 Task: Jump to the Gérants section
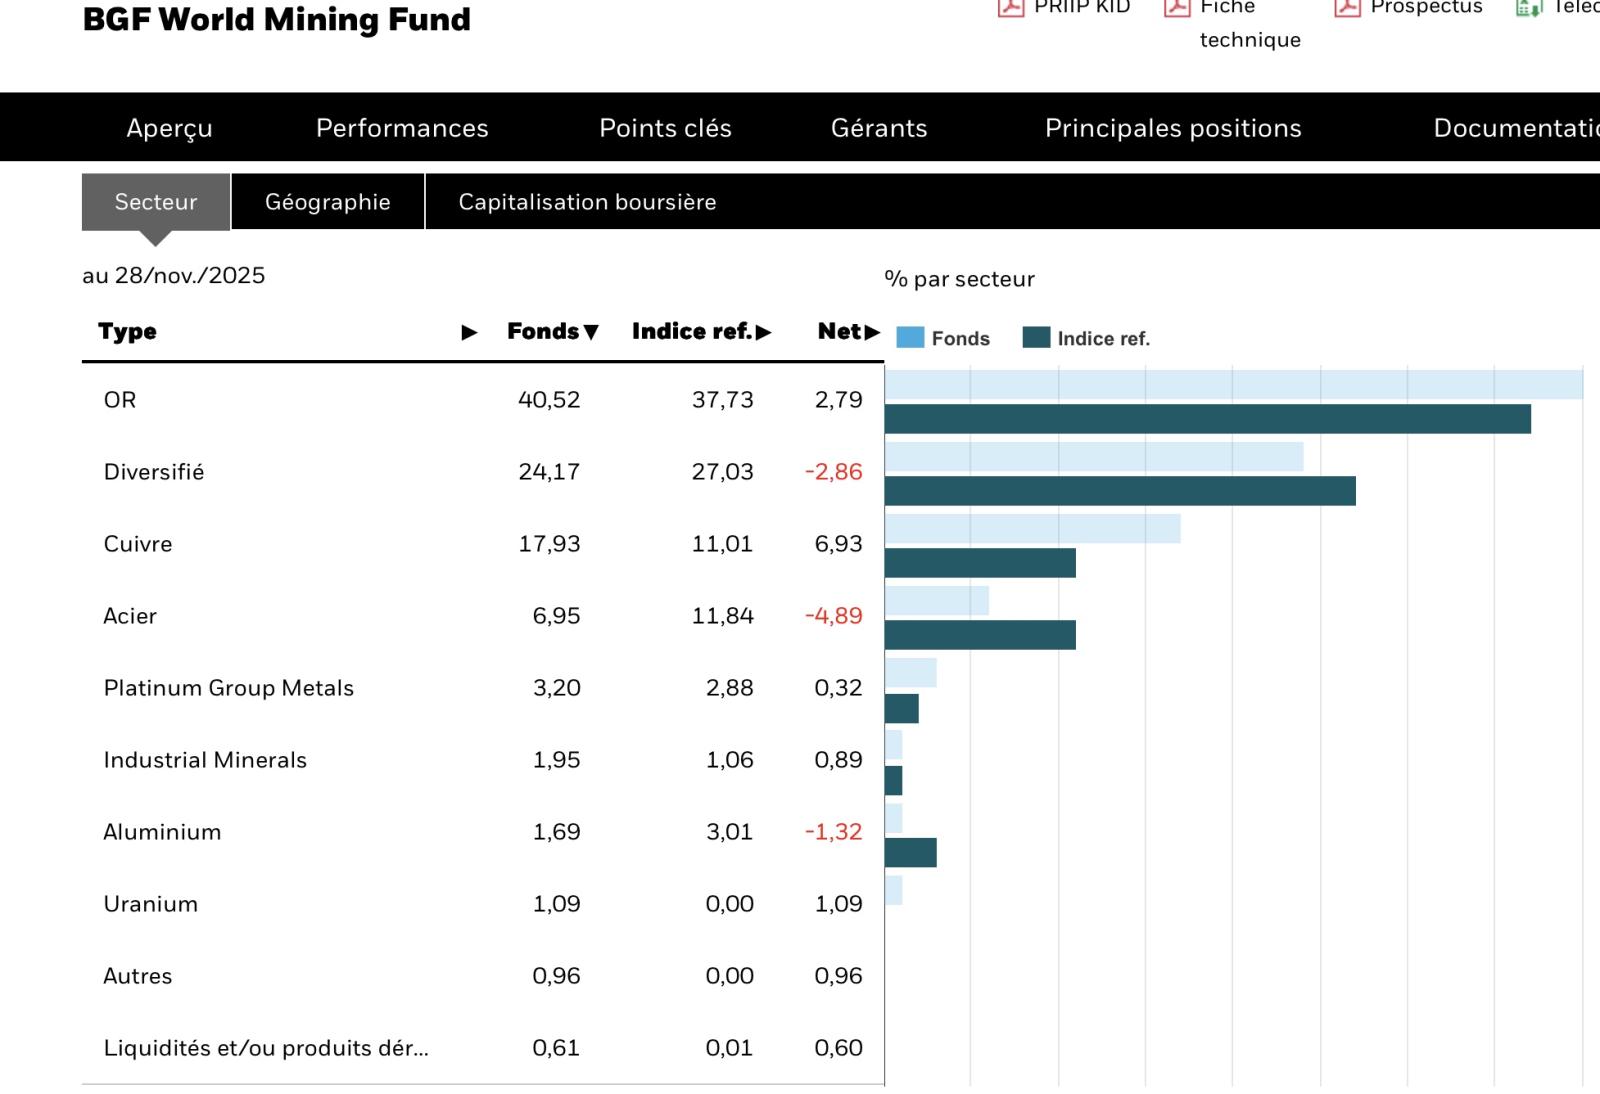pyautogui.click(x=879, y=128)
